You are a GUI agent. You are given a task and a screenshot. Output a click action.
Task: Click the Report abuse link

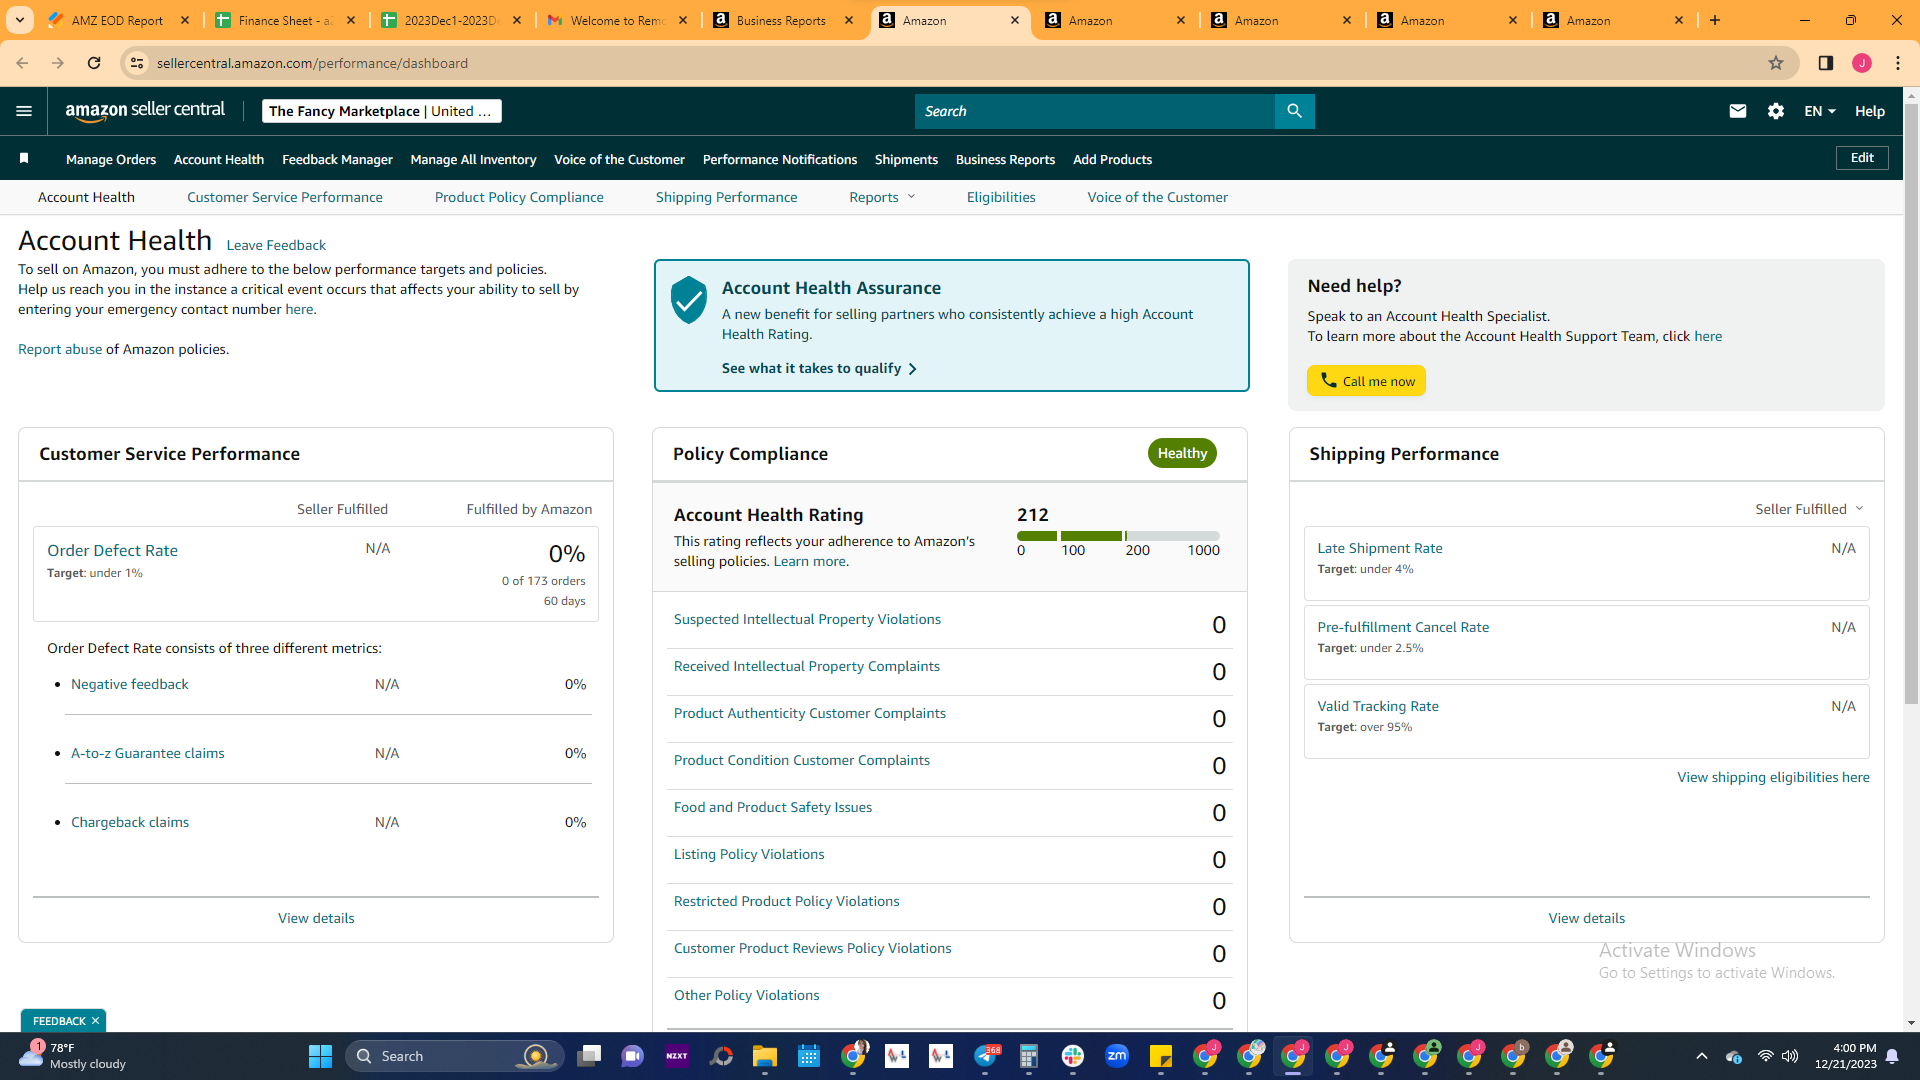coord(60,349)
